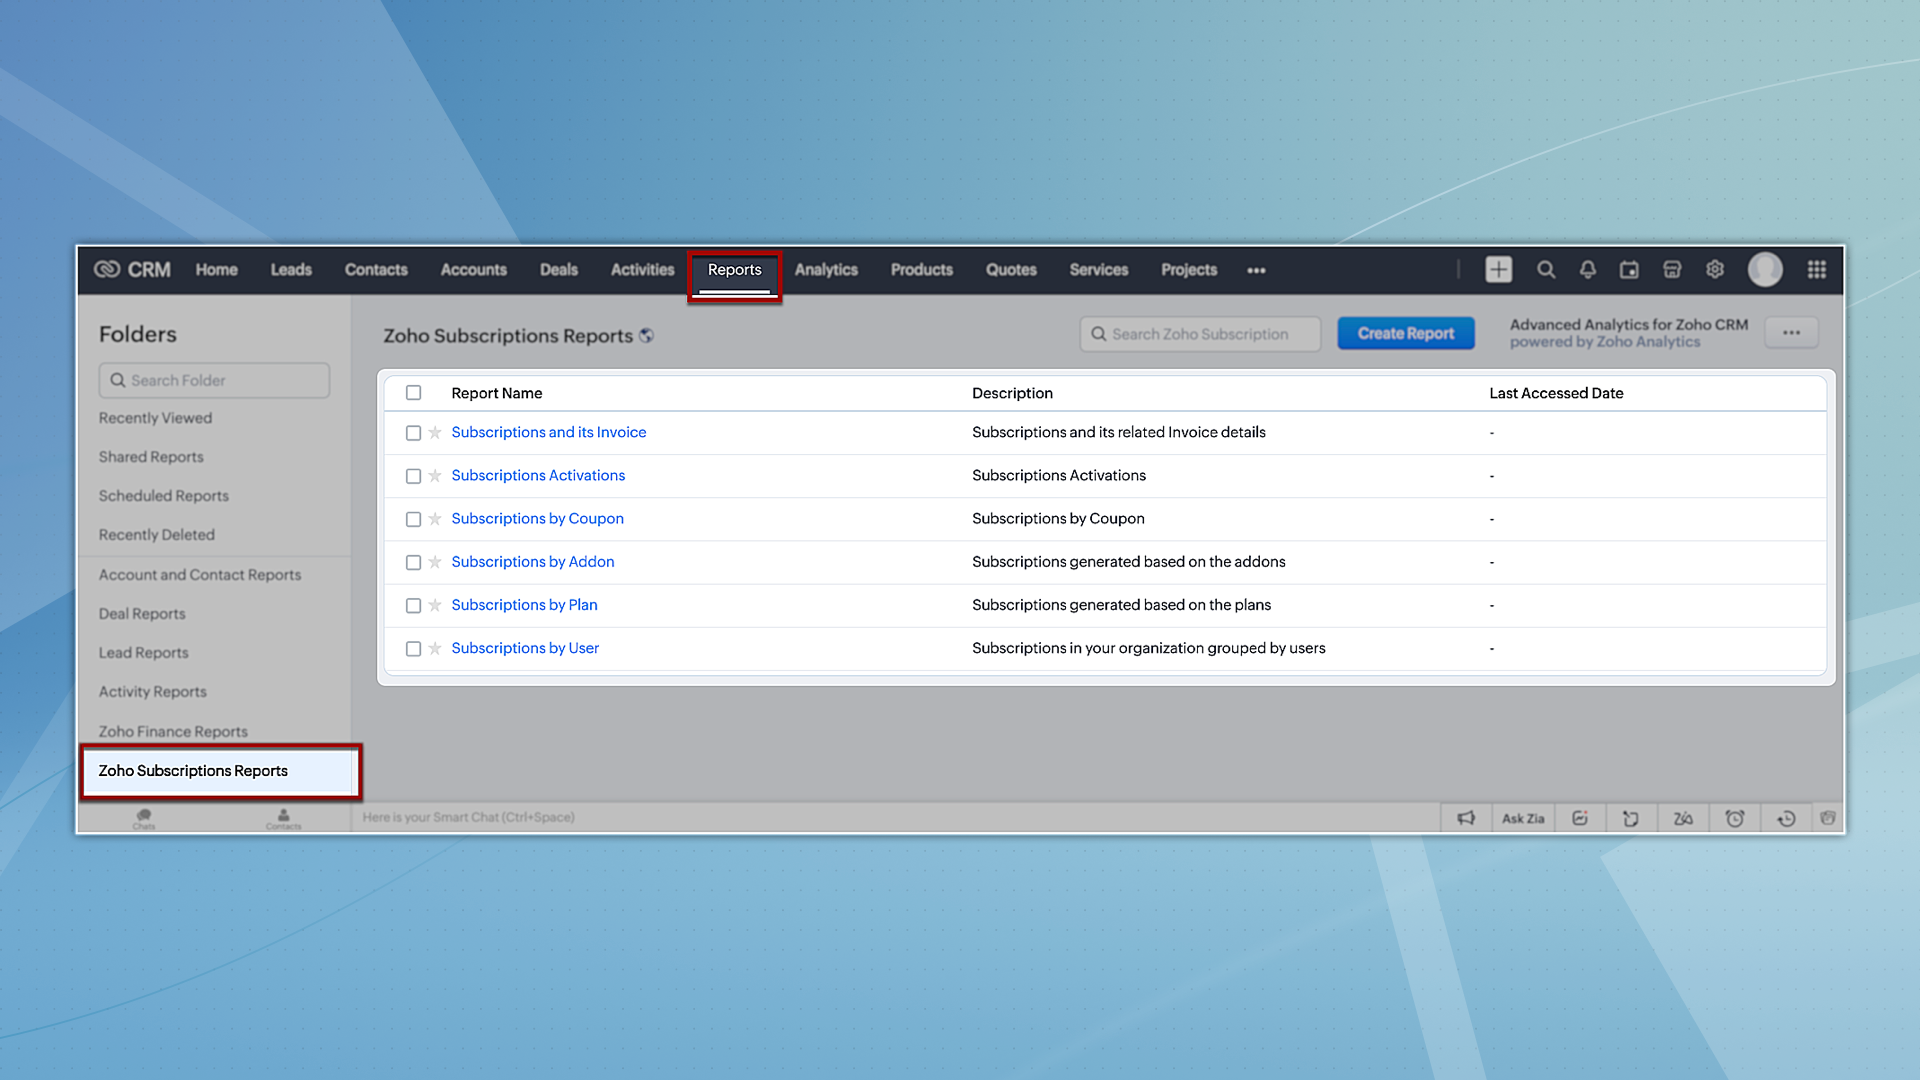Screen dimensions: 1920x1080
Task: Open the marketplace store icon
Action: click(x=1672, y=270)
